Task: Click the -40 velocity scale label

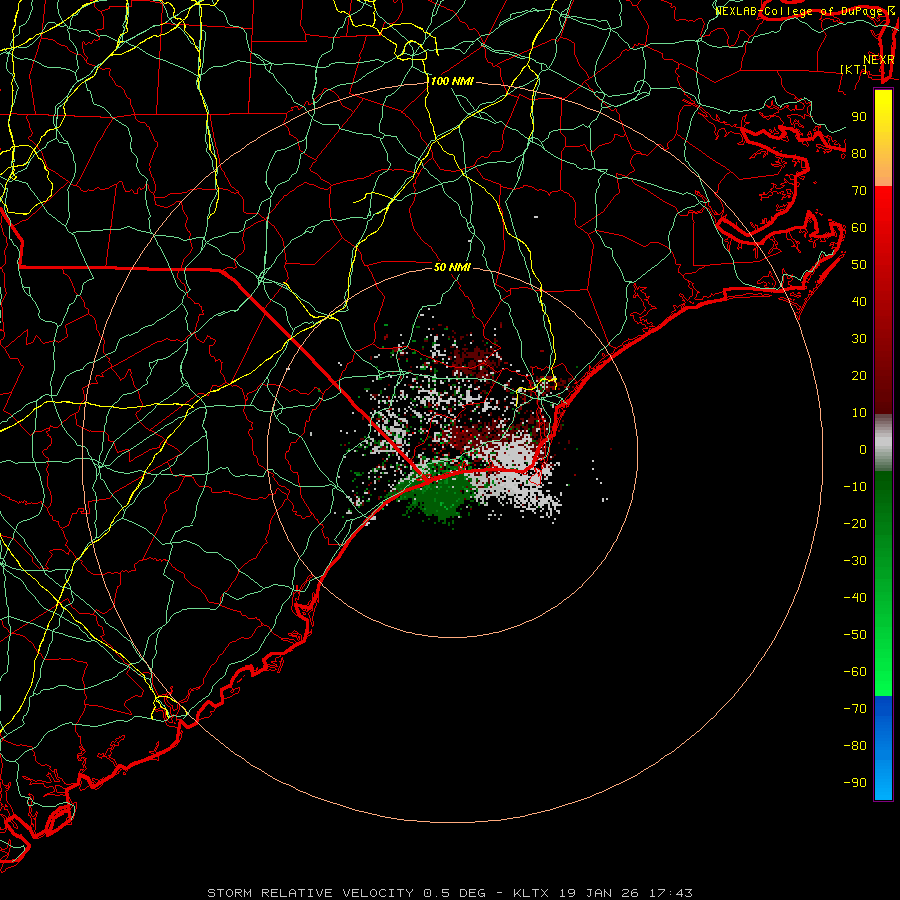Action: click(855, 598)
